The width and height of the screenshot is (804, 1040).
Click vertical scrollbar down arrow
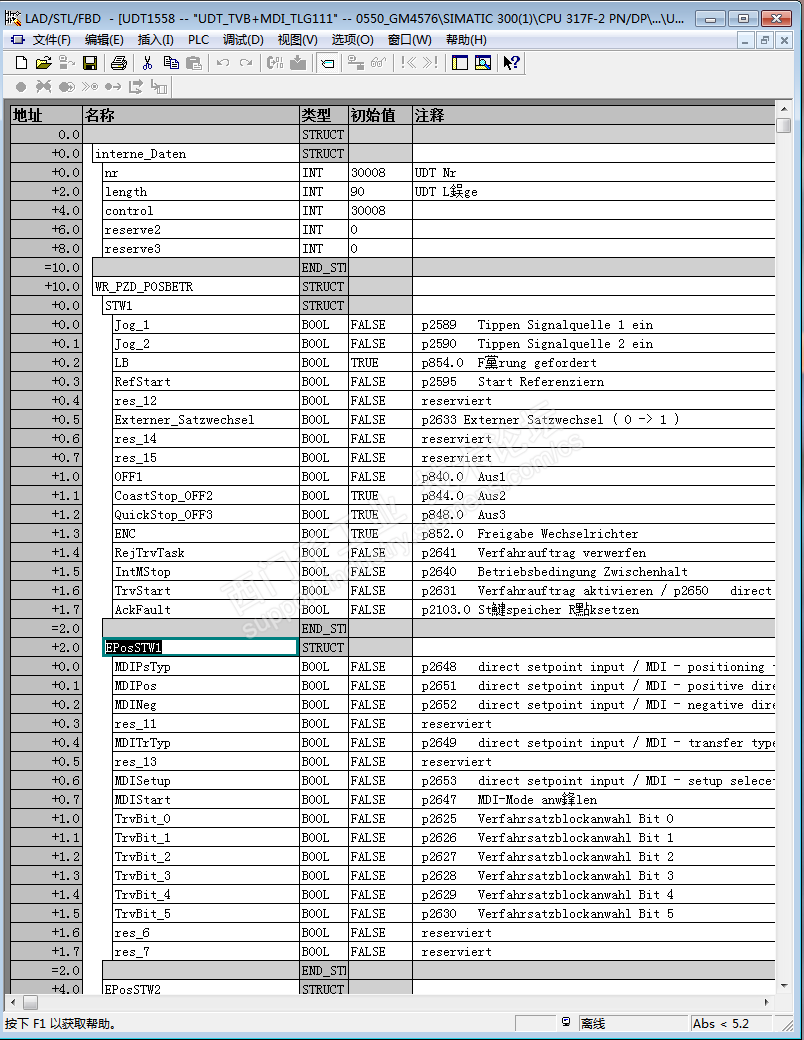pyautogui.click(x=783, y=986)
